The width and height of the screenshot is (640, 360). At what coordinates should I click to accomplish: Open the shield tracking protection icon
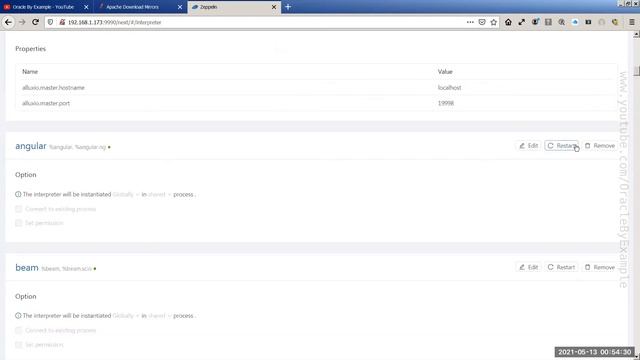(50, 22)
